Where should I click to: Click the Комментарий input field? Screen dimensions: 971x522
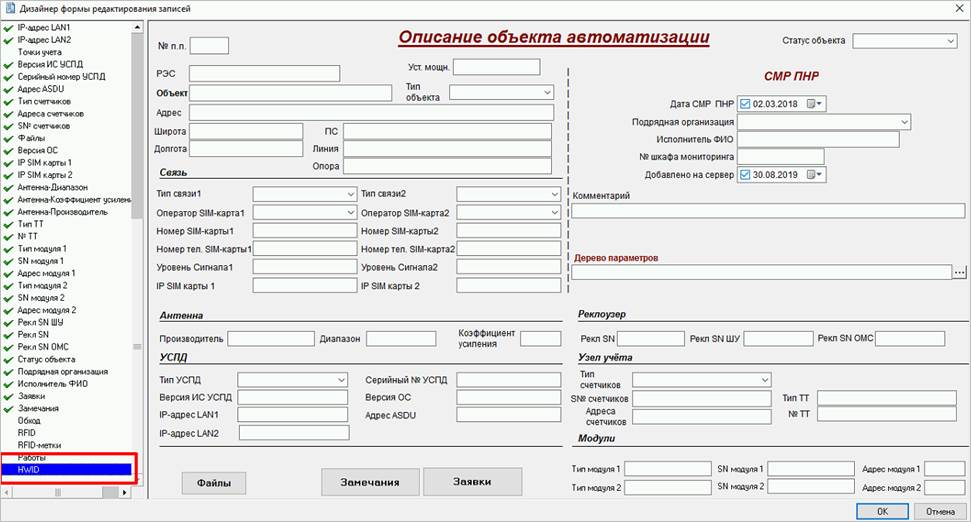768,211
